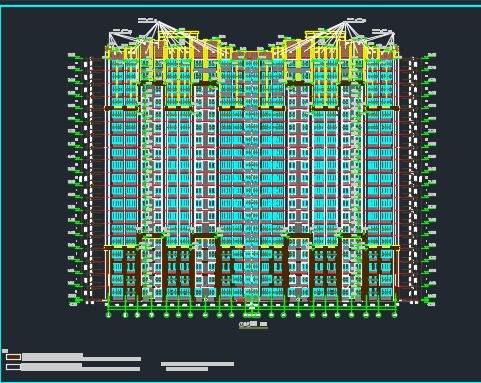The image size is (481, 383).
Task: Click the central window column of the tower
Action: click(252, 180)
